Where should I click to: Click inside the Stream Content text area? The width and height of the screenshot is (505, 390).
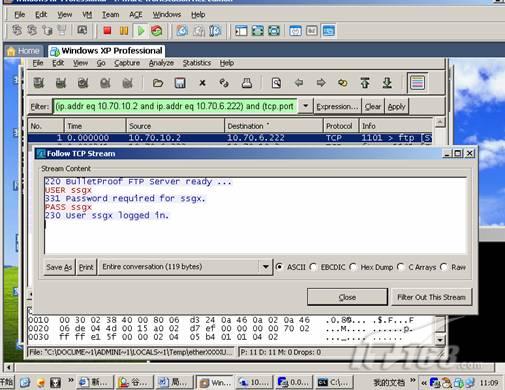255,215
